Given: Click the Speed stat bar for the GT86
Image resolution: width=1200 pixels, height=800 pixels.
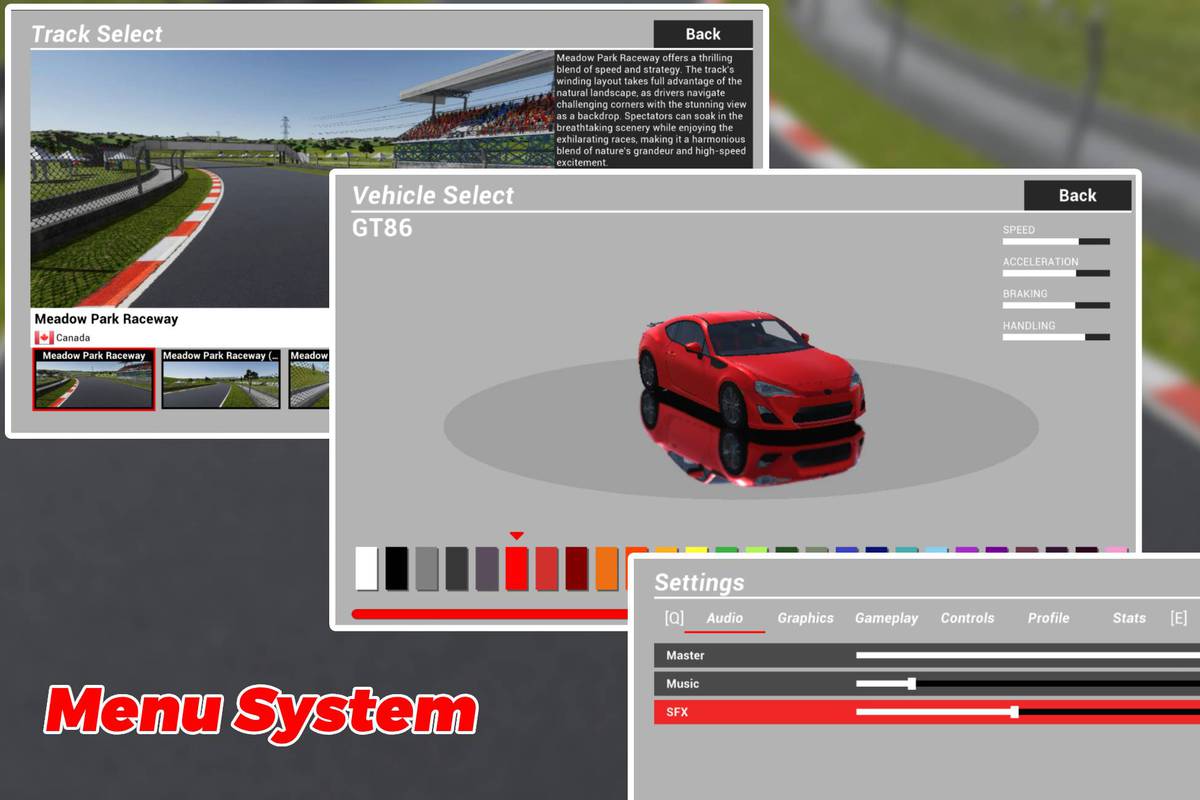Looking at the screenshot, I should pos(1055,241).
